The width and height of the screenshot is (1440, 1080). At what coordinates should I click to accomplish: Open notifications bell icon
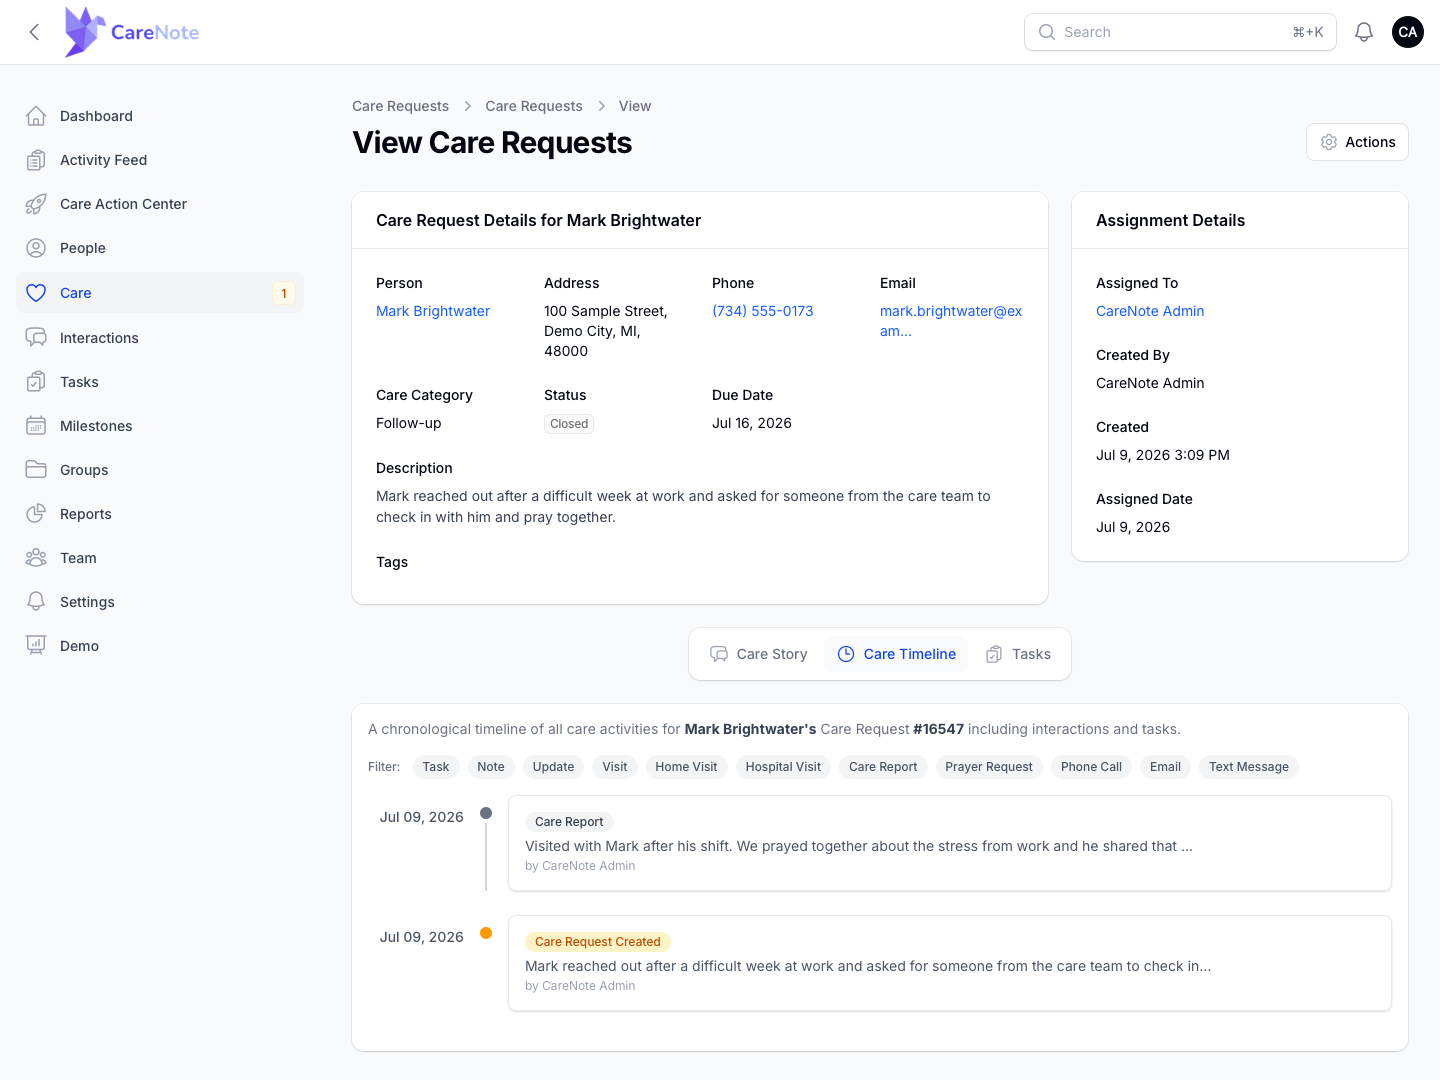coord(1364,32)
